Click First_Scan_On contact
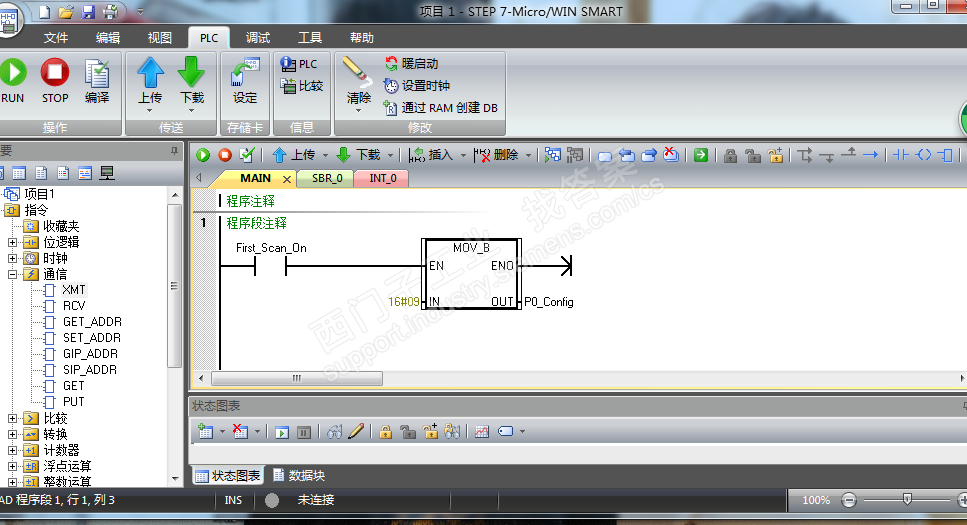967x525 pixels. tap(270, 267)
